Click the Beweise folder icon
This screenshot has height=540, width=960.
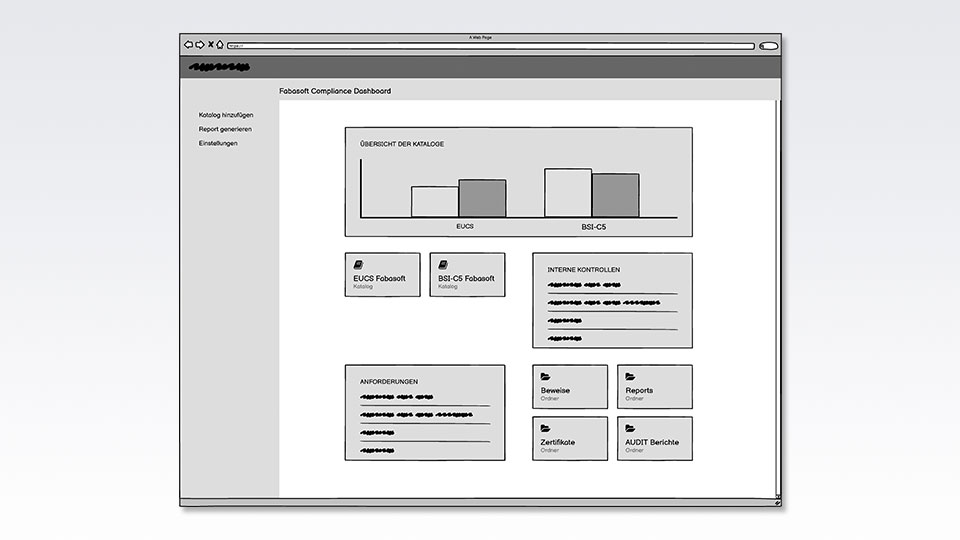(546, 377)
